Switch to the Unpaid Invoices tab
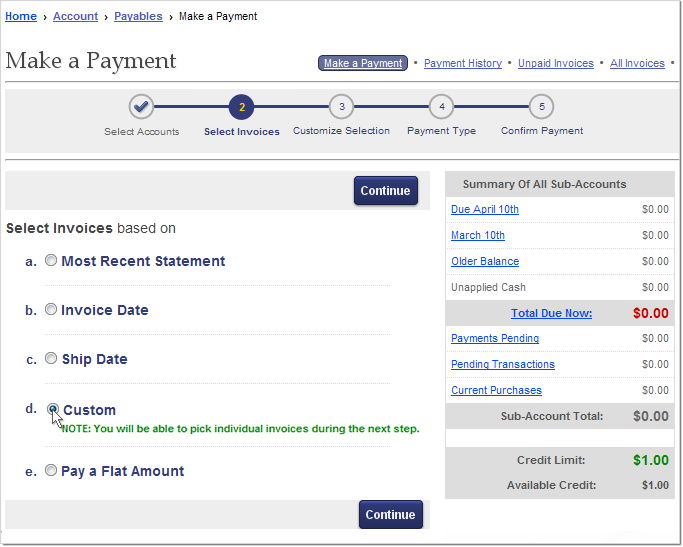Viewport: 683px width, 547px height. pyautogui.click(x=555, y=63)
